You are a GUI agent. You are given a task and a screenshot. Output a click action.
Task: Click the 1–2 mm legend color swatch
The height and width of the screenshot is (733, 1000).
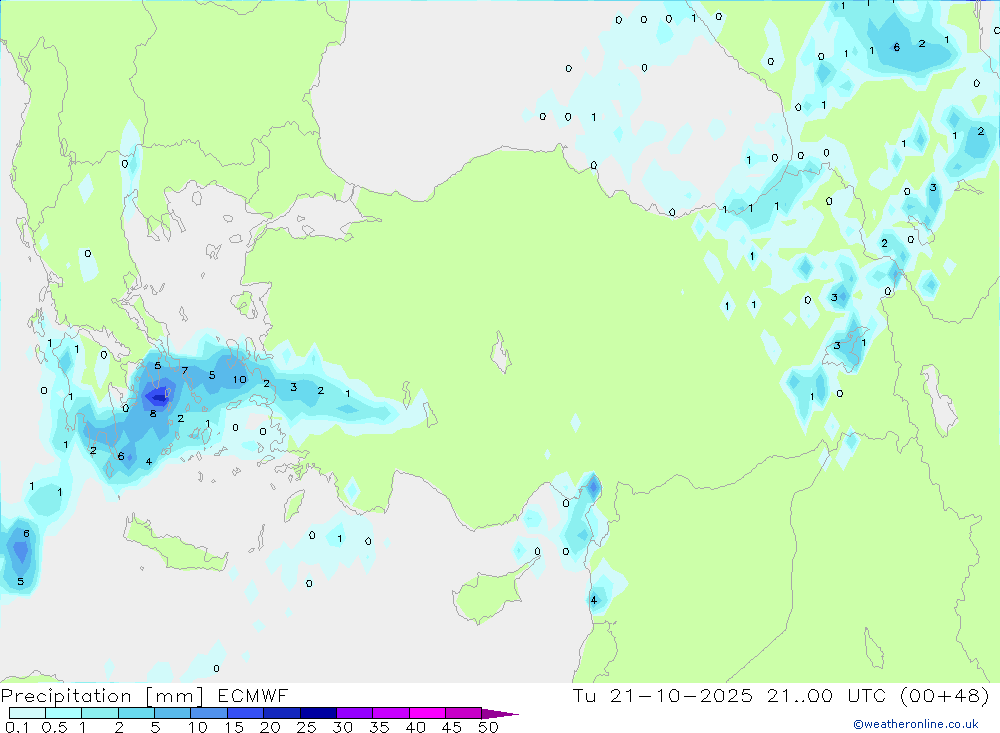100,713
